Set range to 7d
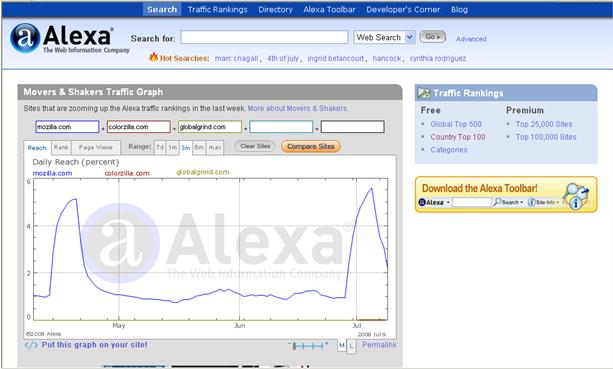 coord(160,147)
